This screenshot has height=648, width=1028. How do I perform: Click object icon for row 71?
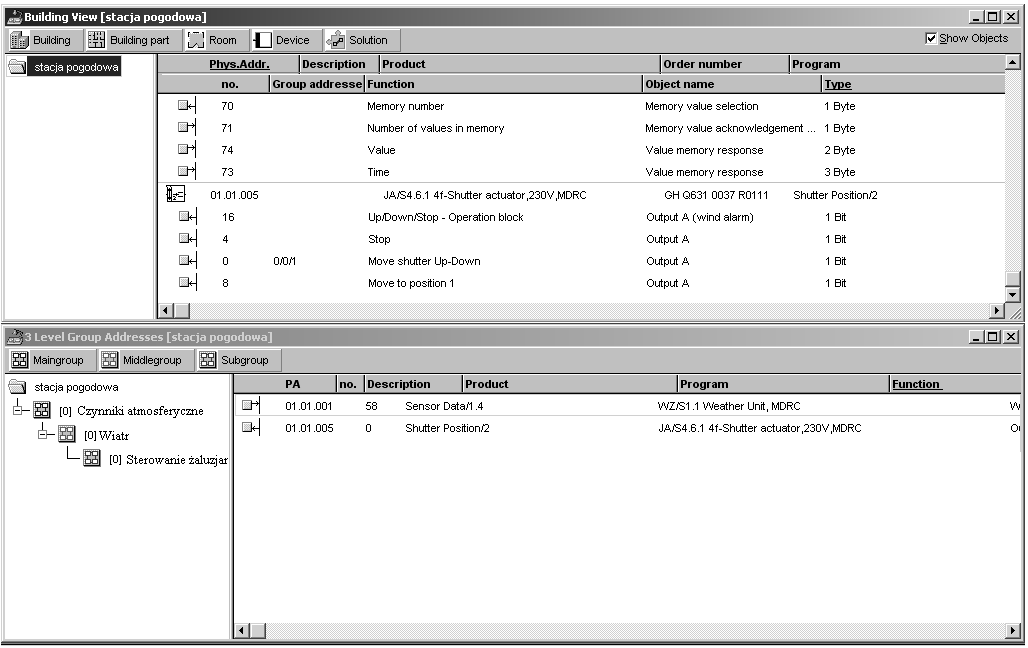pos(187,127)
